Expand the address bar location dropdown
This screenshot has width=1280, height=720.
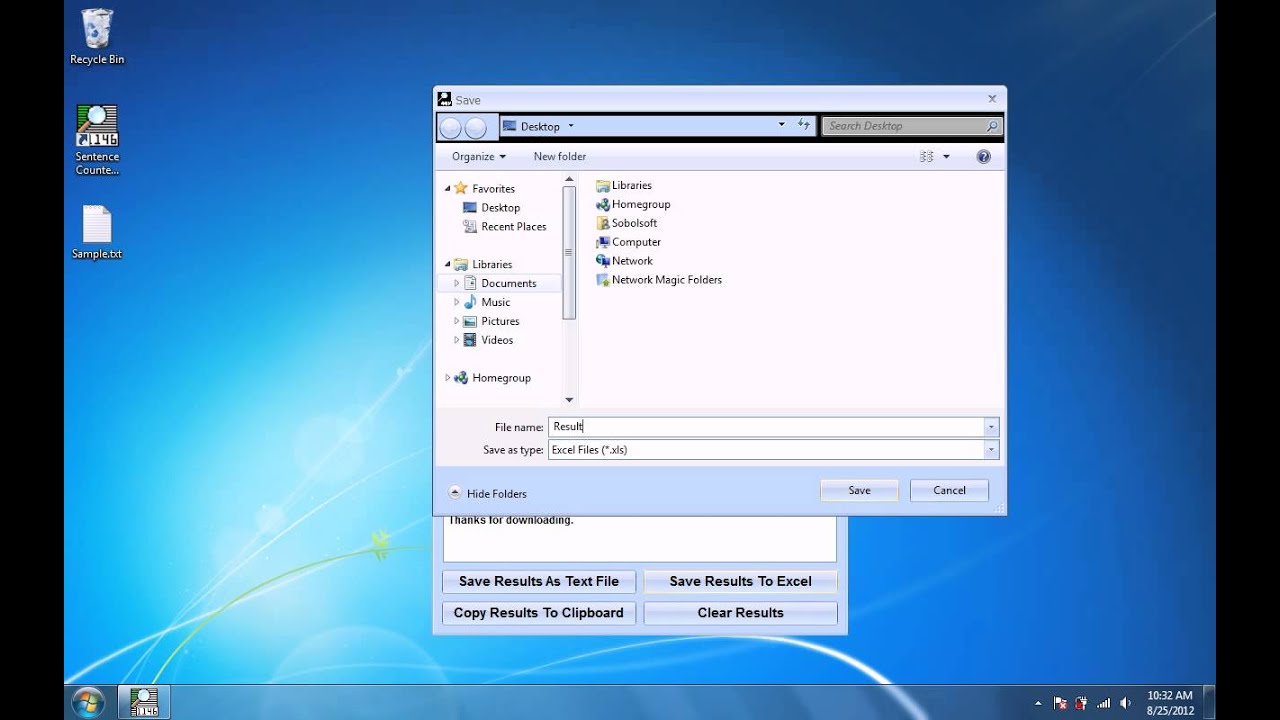click(x=781, y=126)
